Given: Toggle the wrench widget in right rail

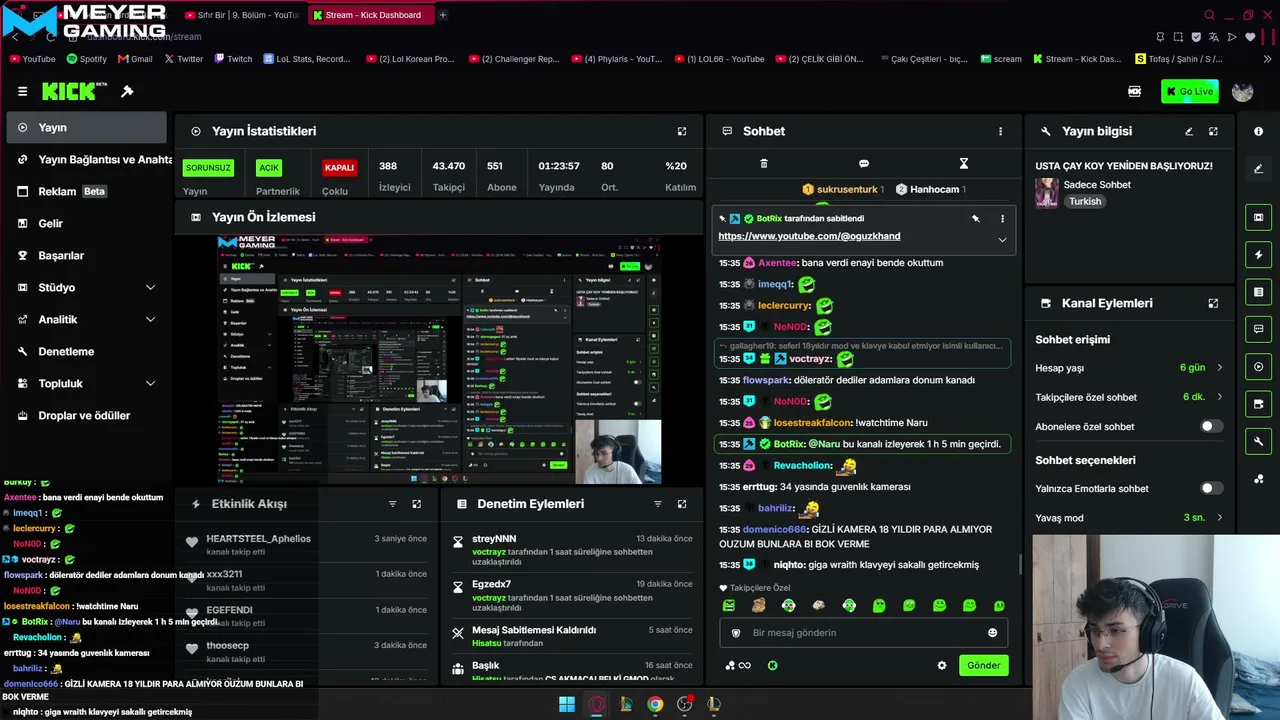Looking at the screenshot, I should point(1258,441).
